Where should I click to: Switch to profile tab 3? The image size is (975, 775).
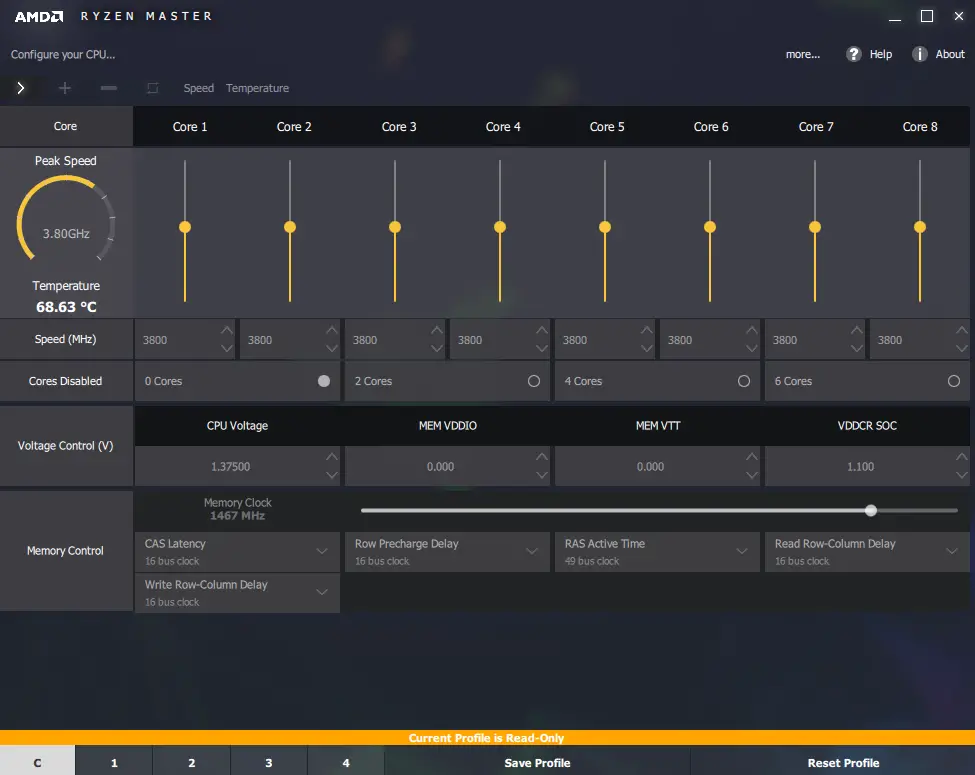[269, 761]
